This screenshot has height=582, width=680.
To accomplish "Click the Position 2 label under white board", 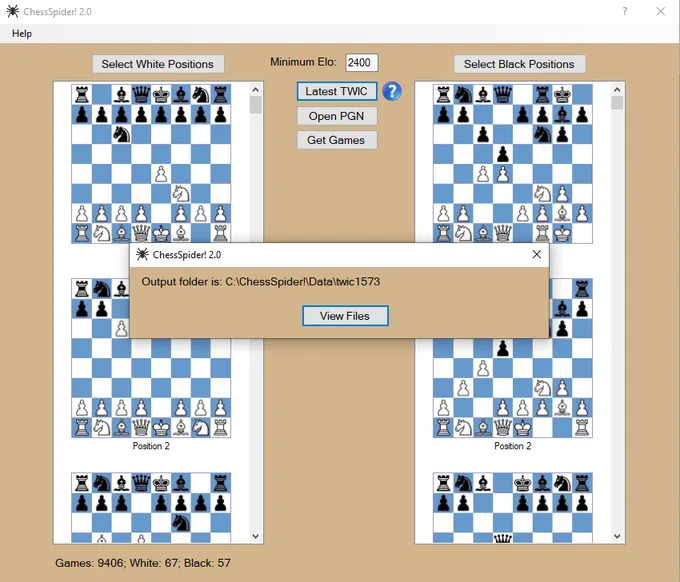I will (x=151, y=446).
